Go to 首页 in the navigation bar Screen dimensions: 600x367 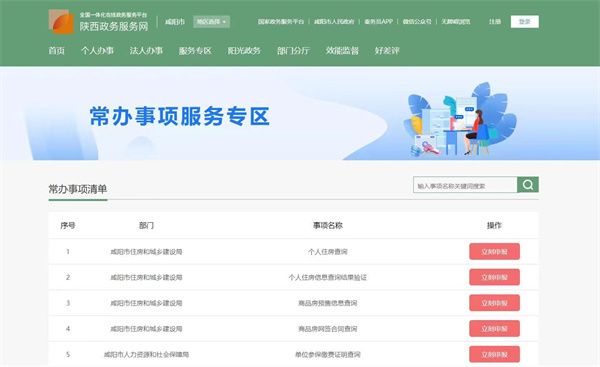coord(57,51)
